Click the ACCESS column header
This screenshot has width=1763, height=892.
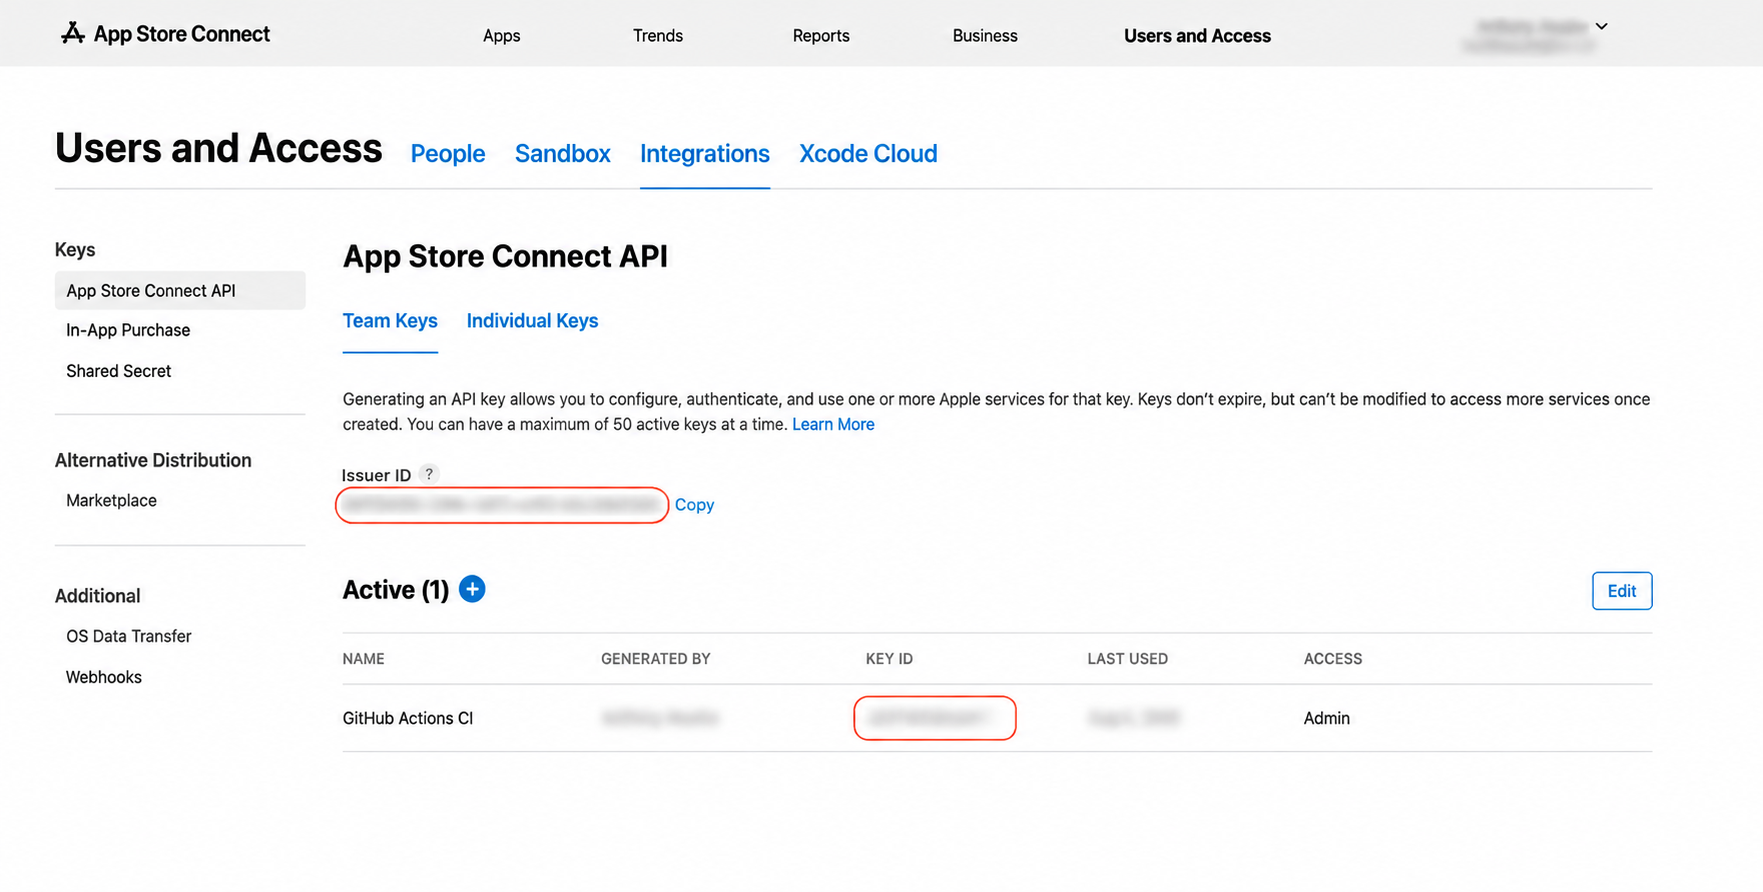[x=1332, y=659]
